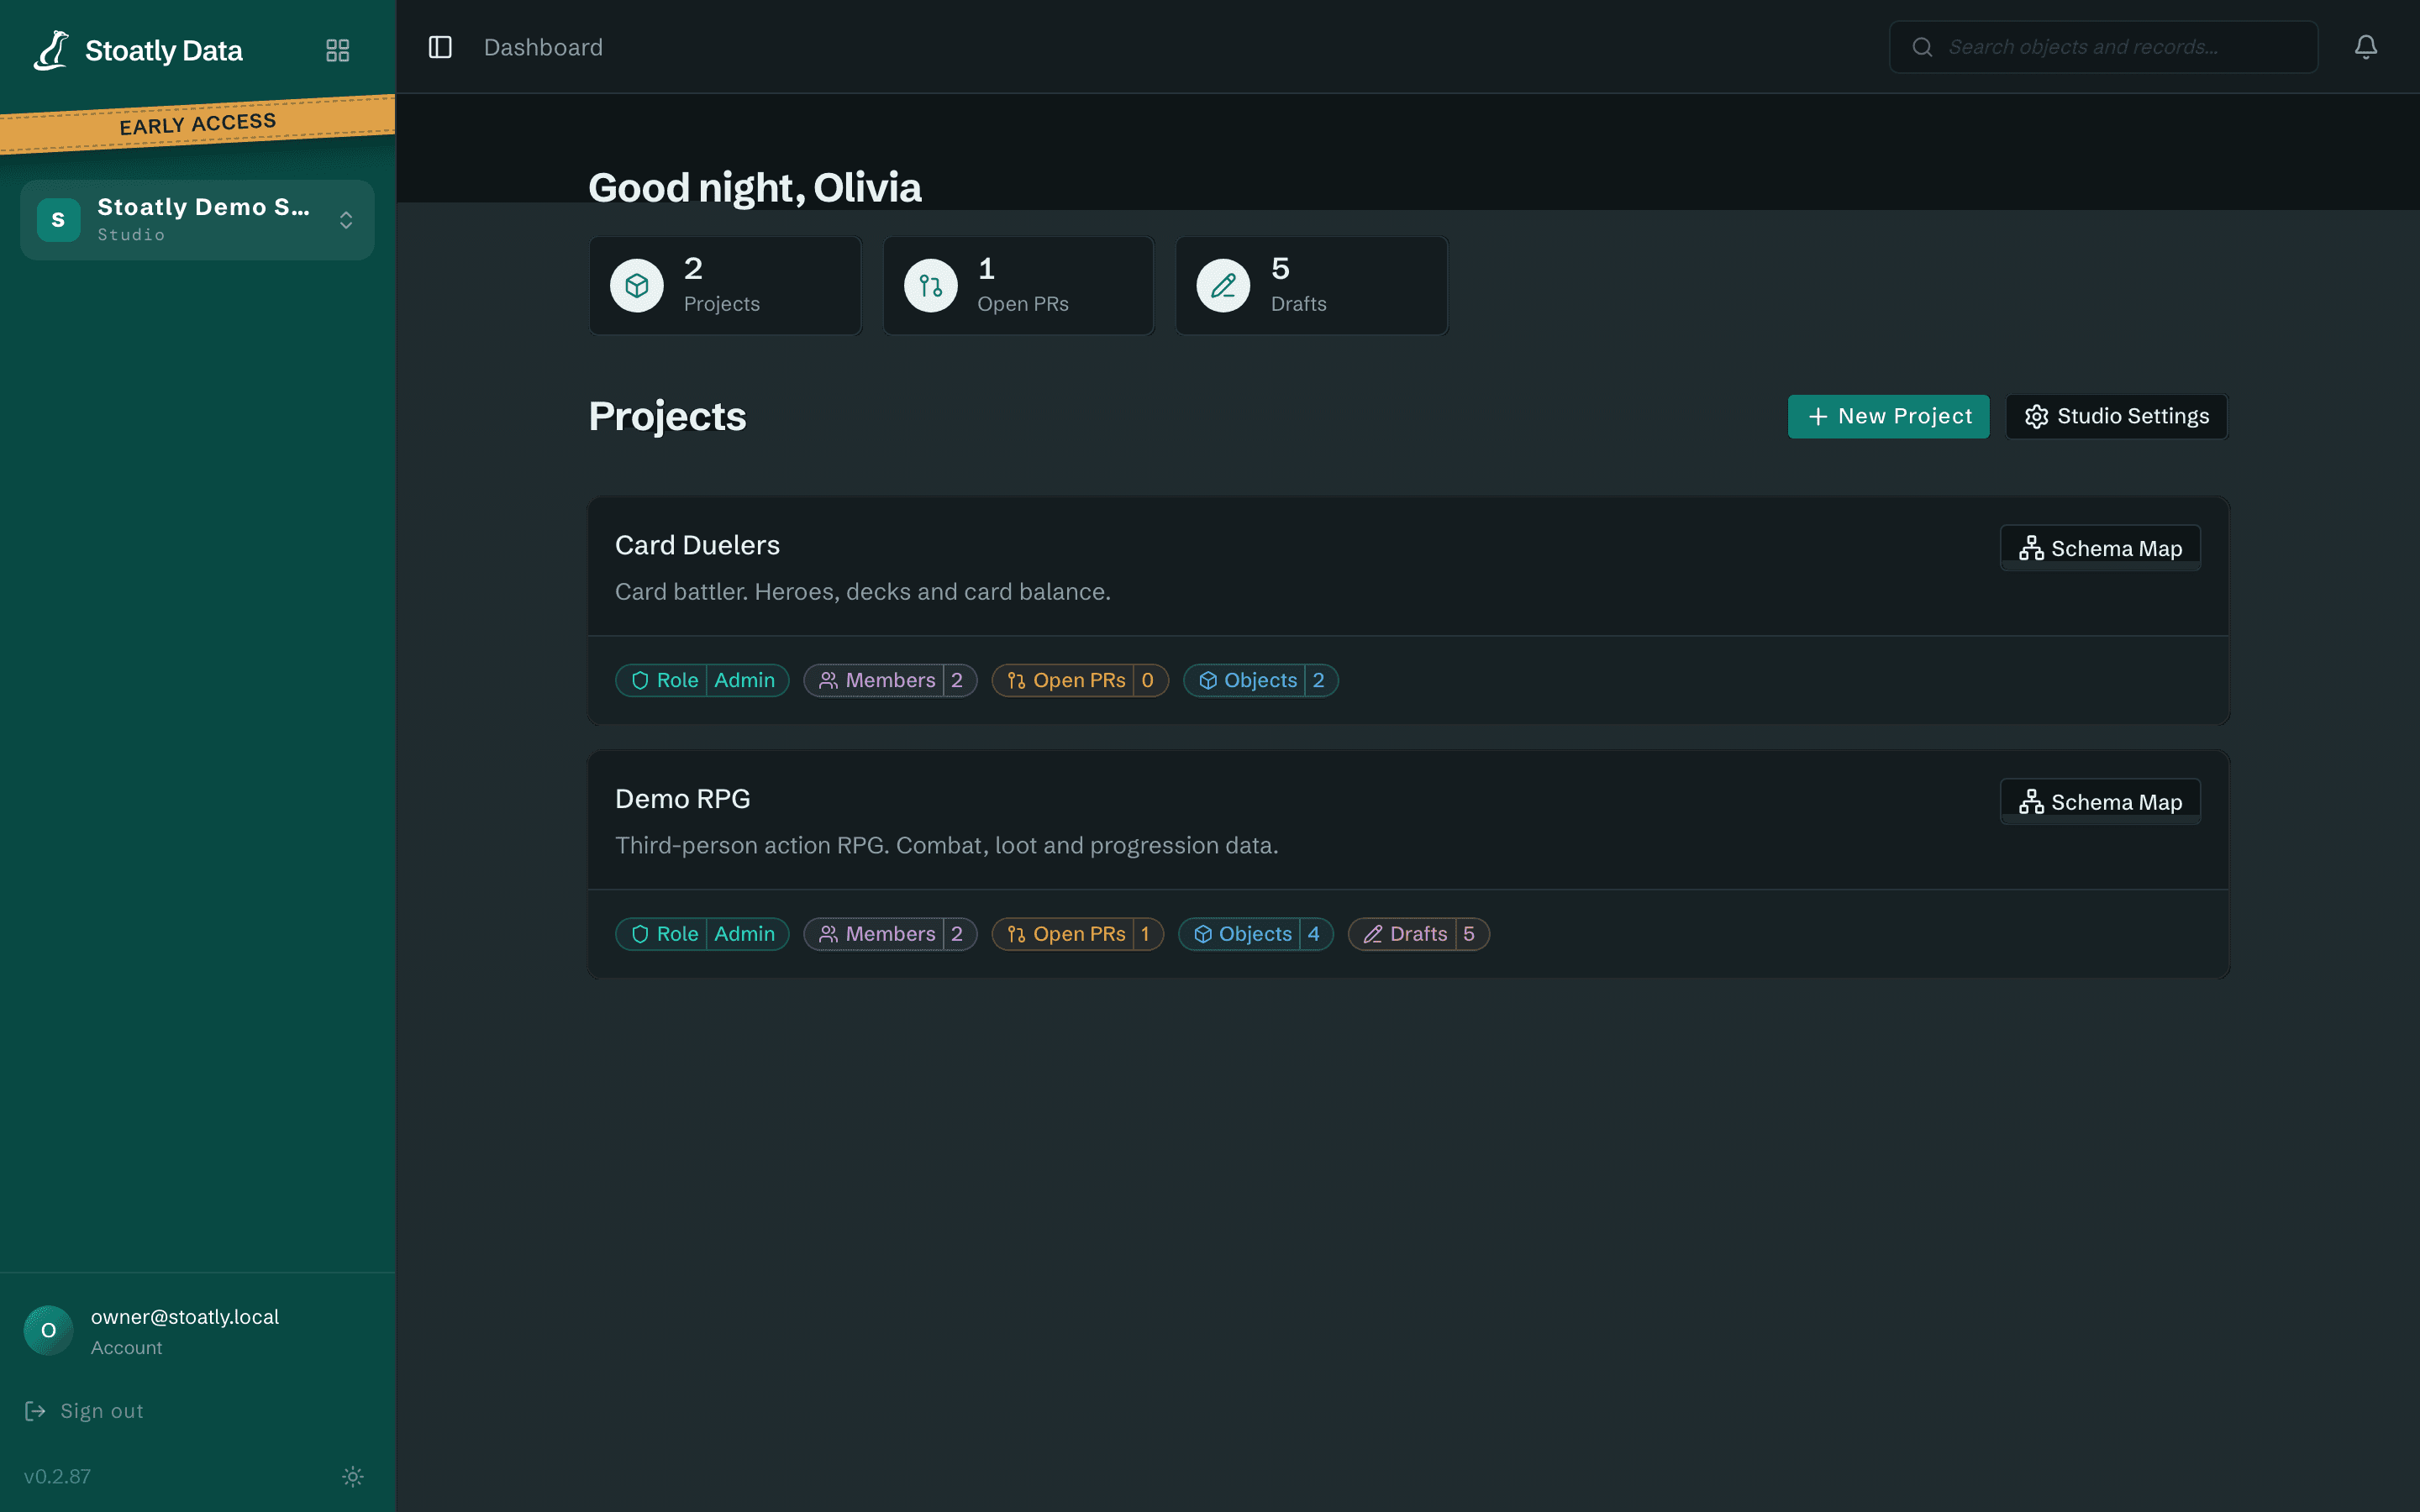The image size is (2420, 1512).
Task: Open the Demo RPG project title
Action: pyautogui.click(x=682, y=799)
